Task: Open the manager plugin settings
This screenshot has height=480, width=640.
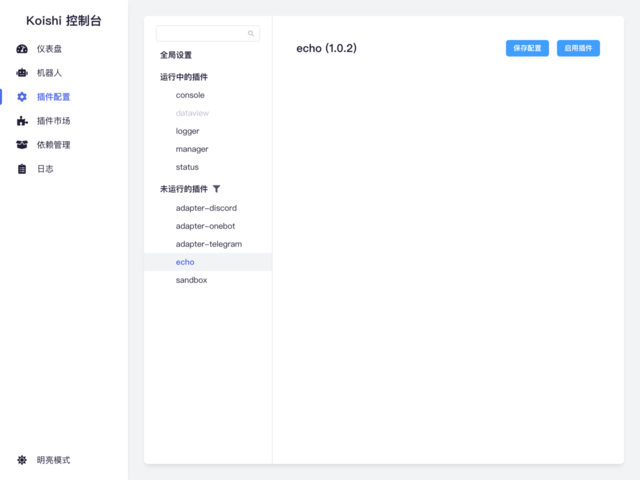Action: click(x=192, y=149)
